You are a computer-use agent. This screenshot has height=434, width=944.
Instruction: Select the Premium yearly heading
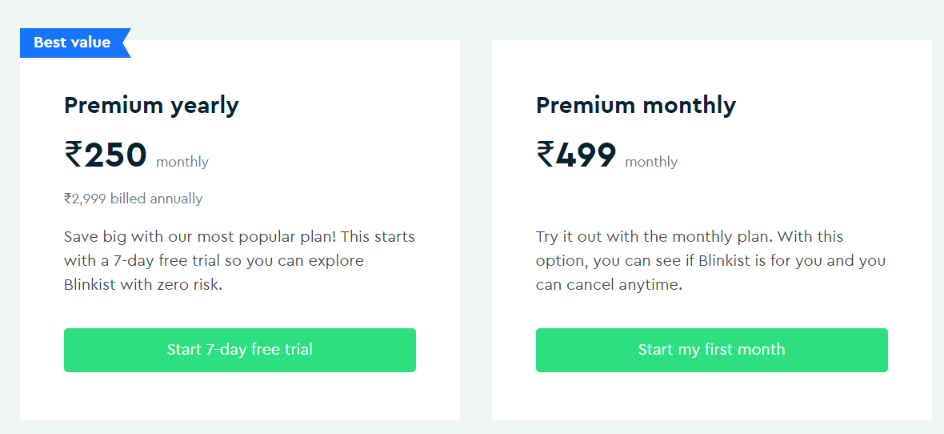tap(151, 105)
